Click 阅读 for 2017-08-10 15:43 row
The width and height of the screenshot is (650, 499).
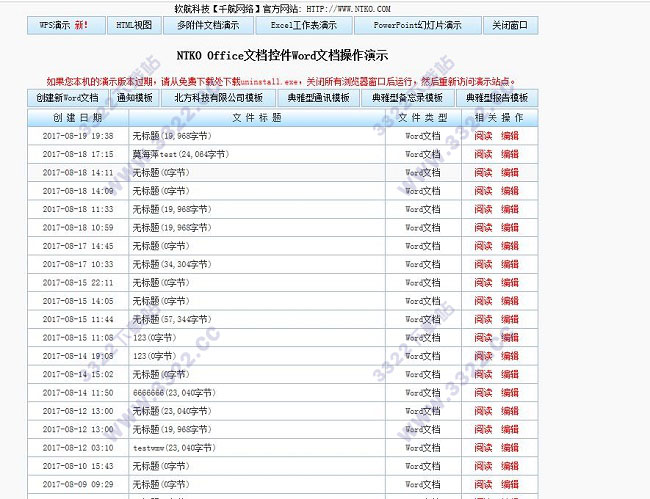(483, 466)
